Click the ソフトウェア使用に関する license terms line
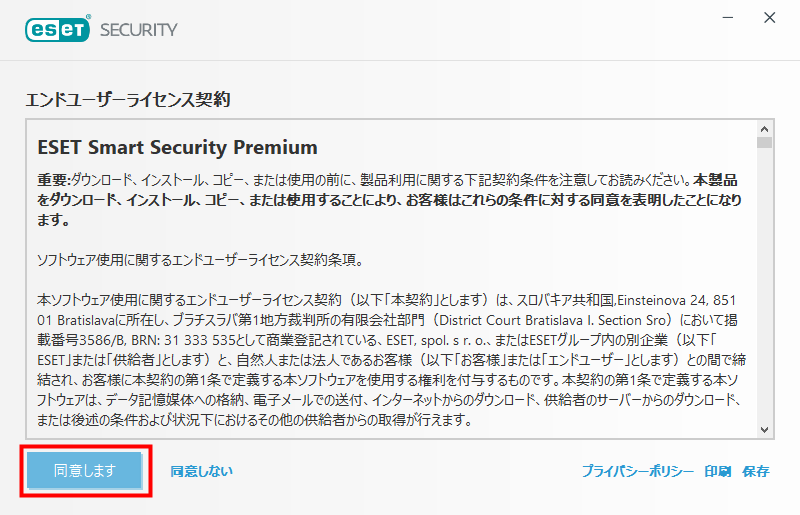Image resolution: width=800 pixels, height=515 pixels. click(201, 260)
